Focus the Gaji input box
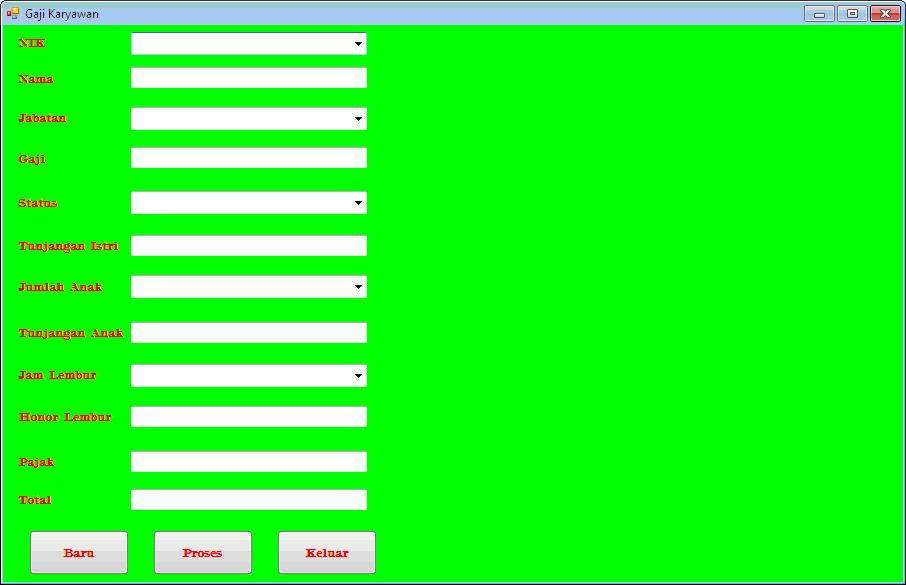This screenshot has height=585, width=906. pyautogui.click(x=248, y=158)
